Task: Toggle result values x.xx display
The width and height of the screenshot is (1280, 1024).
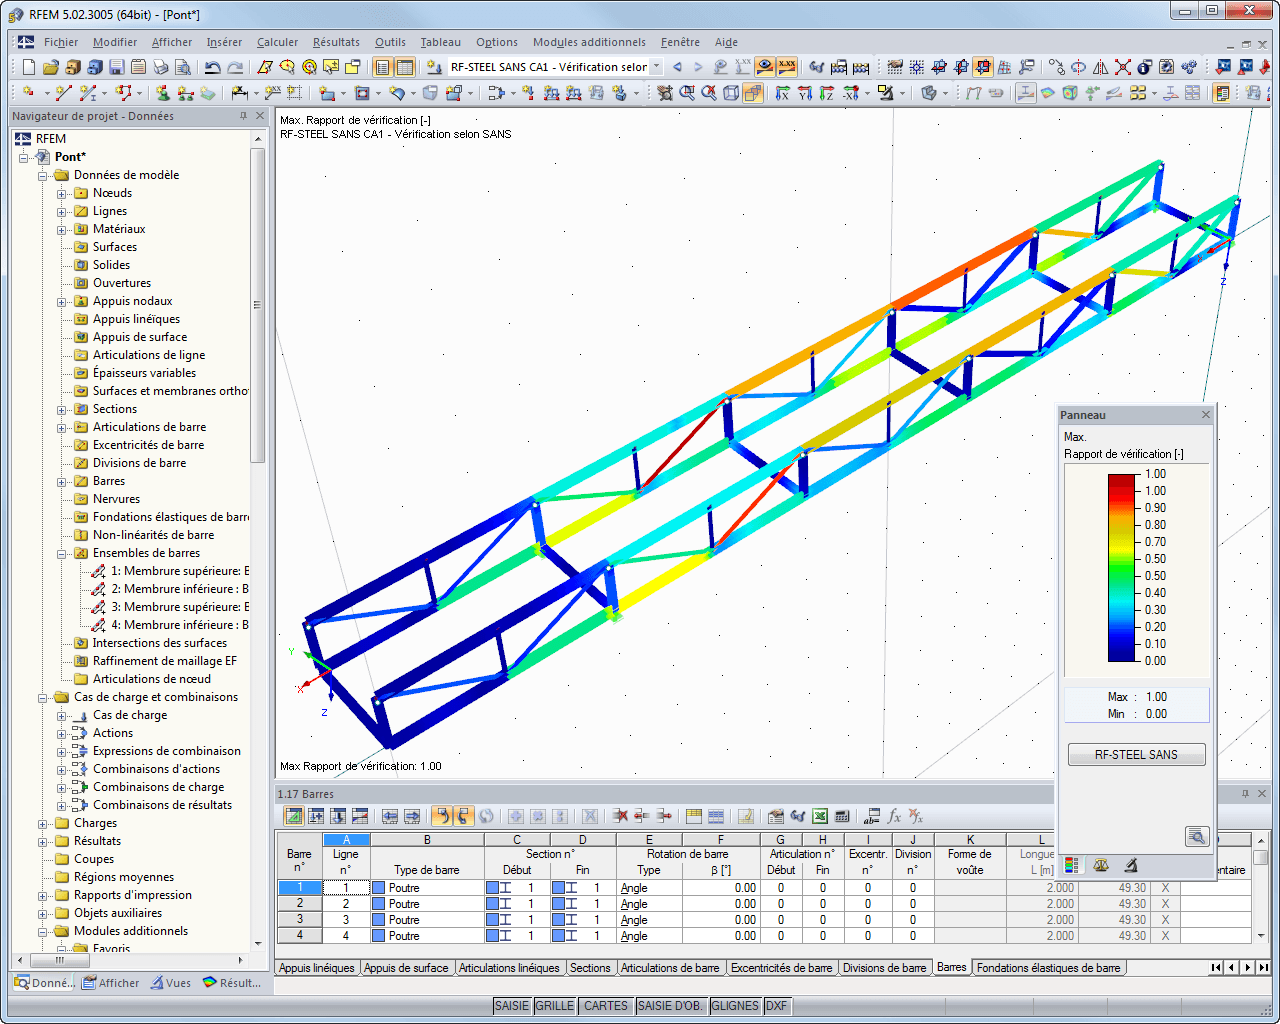Action: [787, 67]
